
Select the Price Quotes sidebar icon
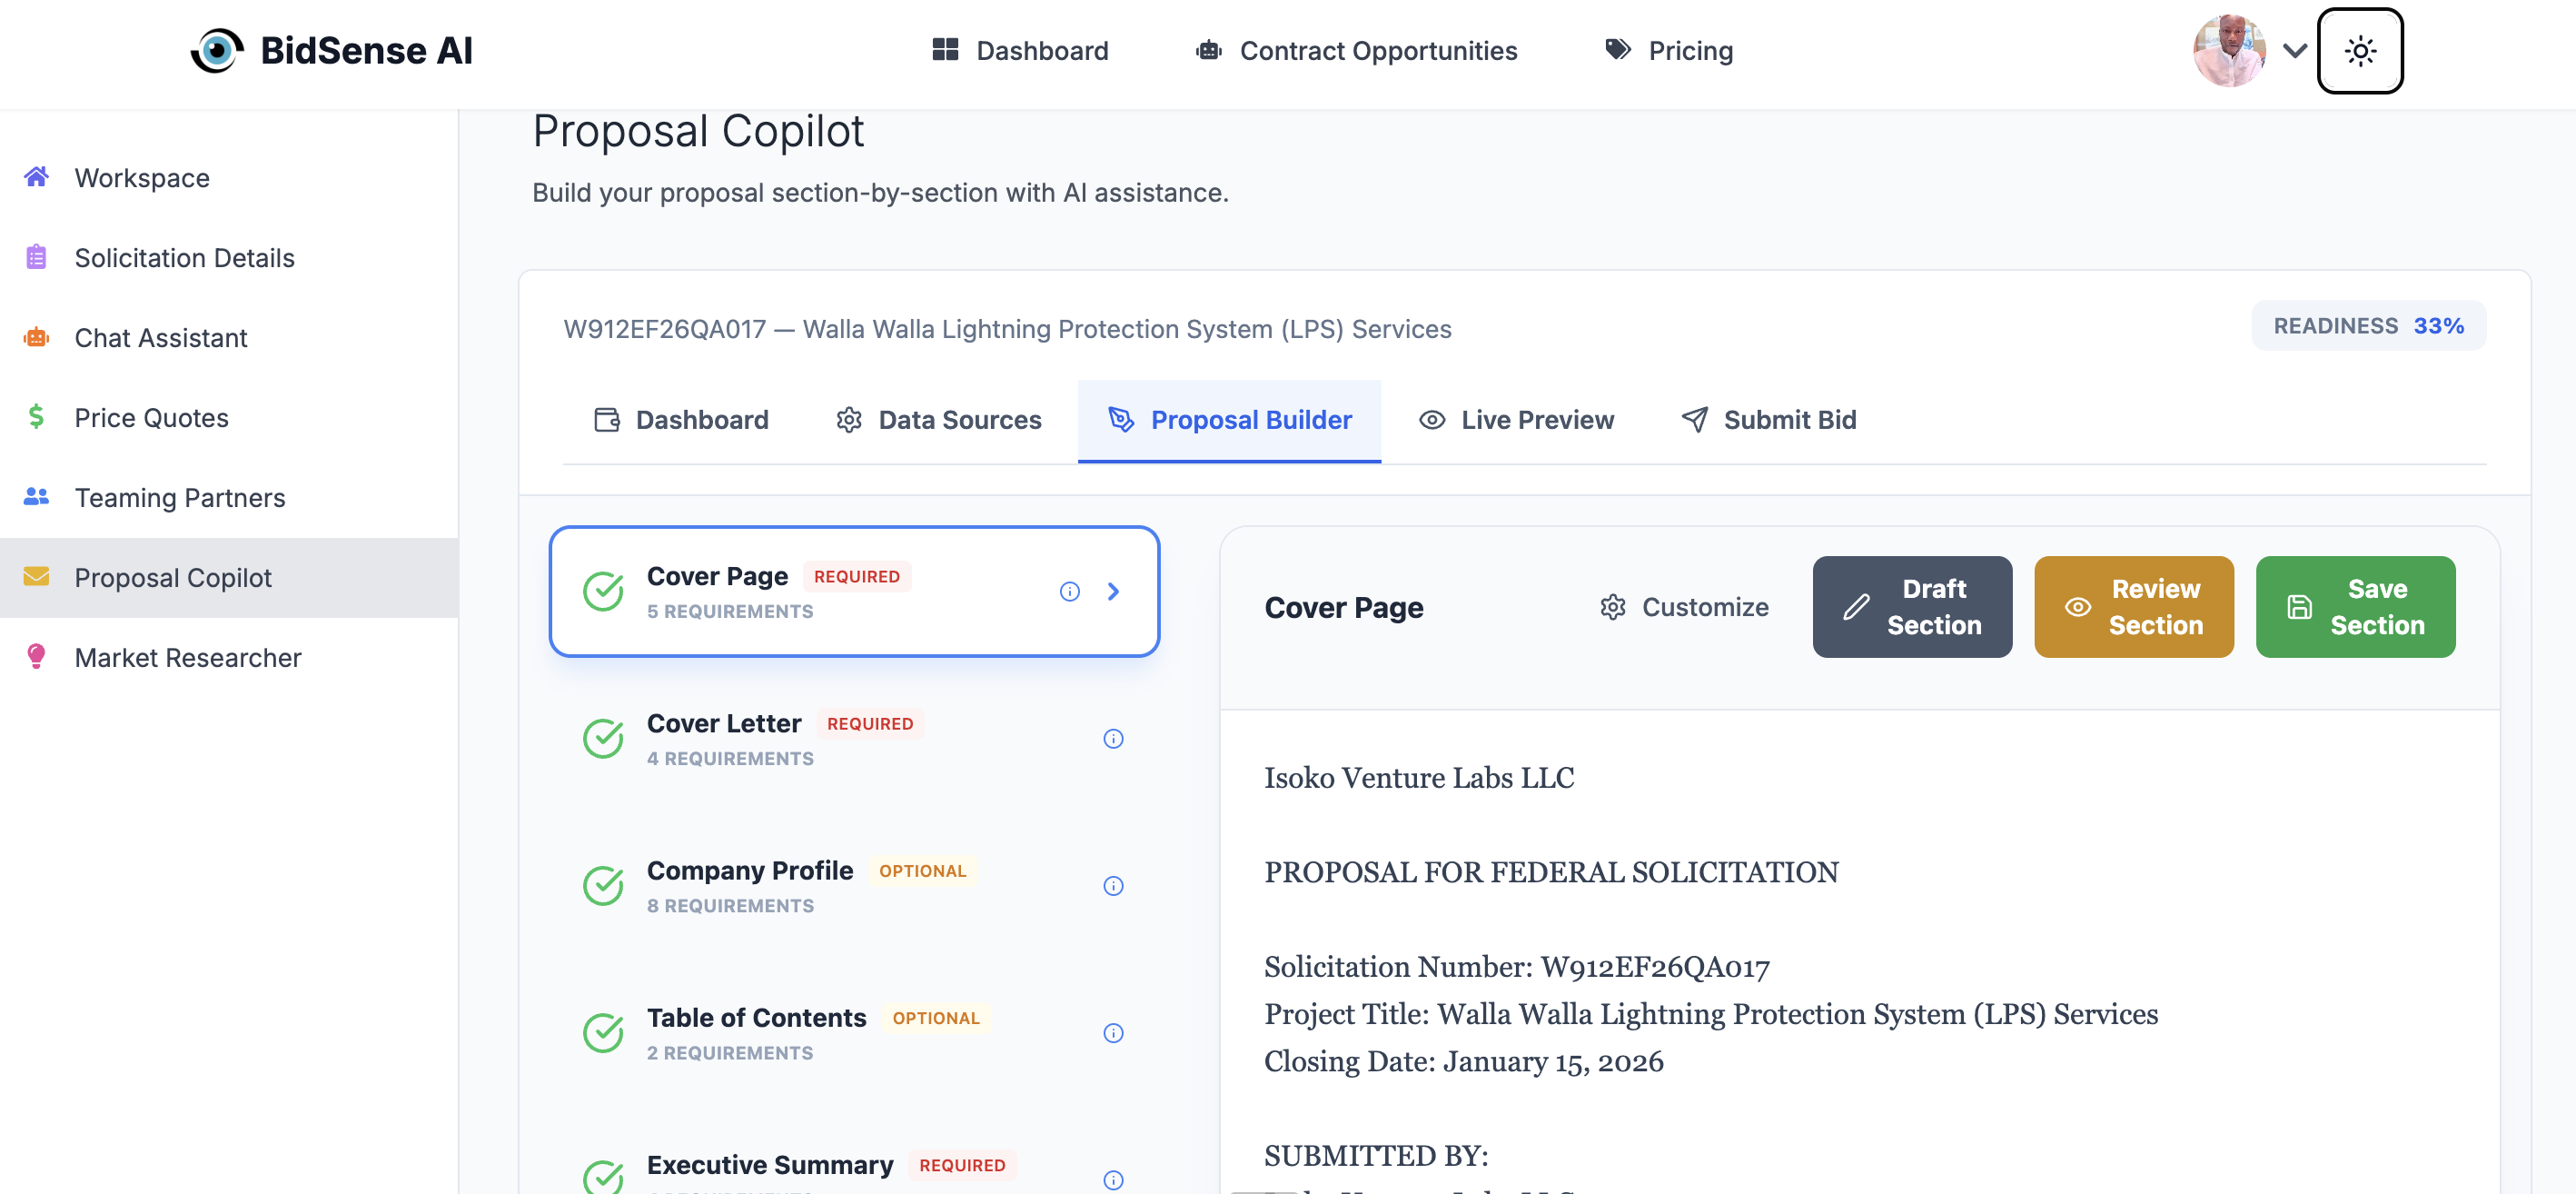click(36, 417)
